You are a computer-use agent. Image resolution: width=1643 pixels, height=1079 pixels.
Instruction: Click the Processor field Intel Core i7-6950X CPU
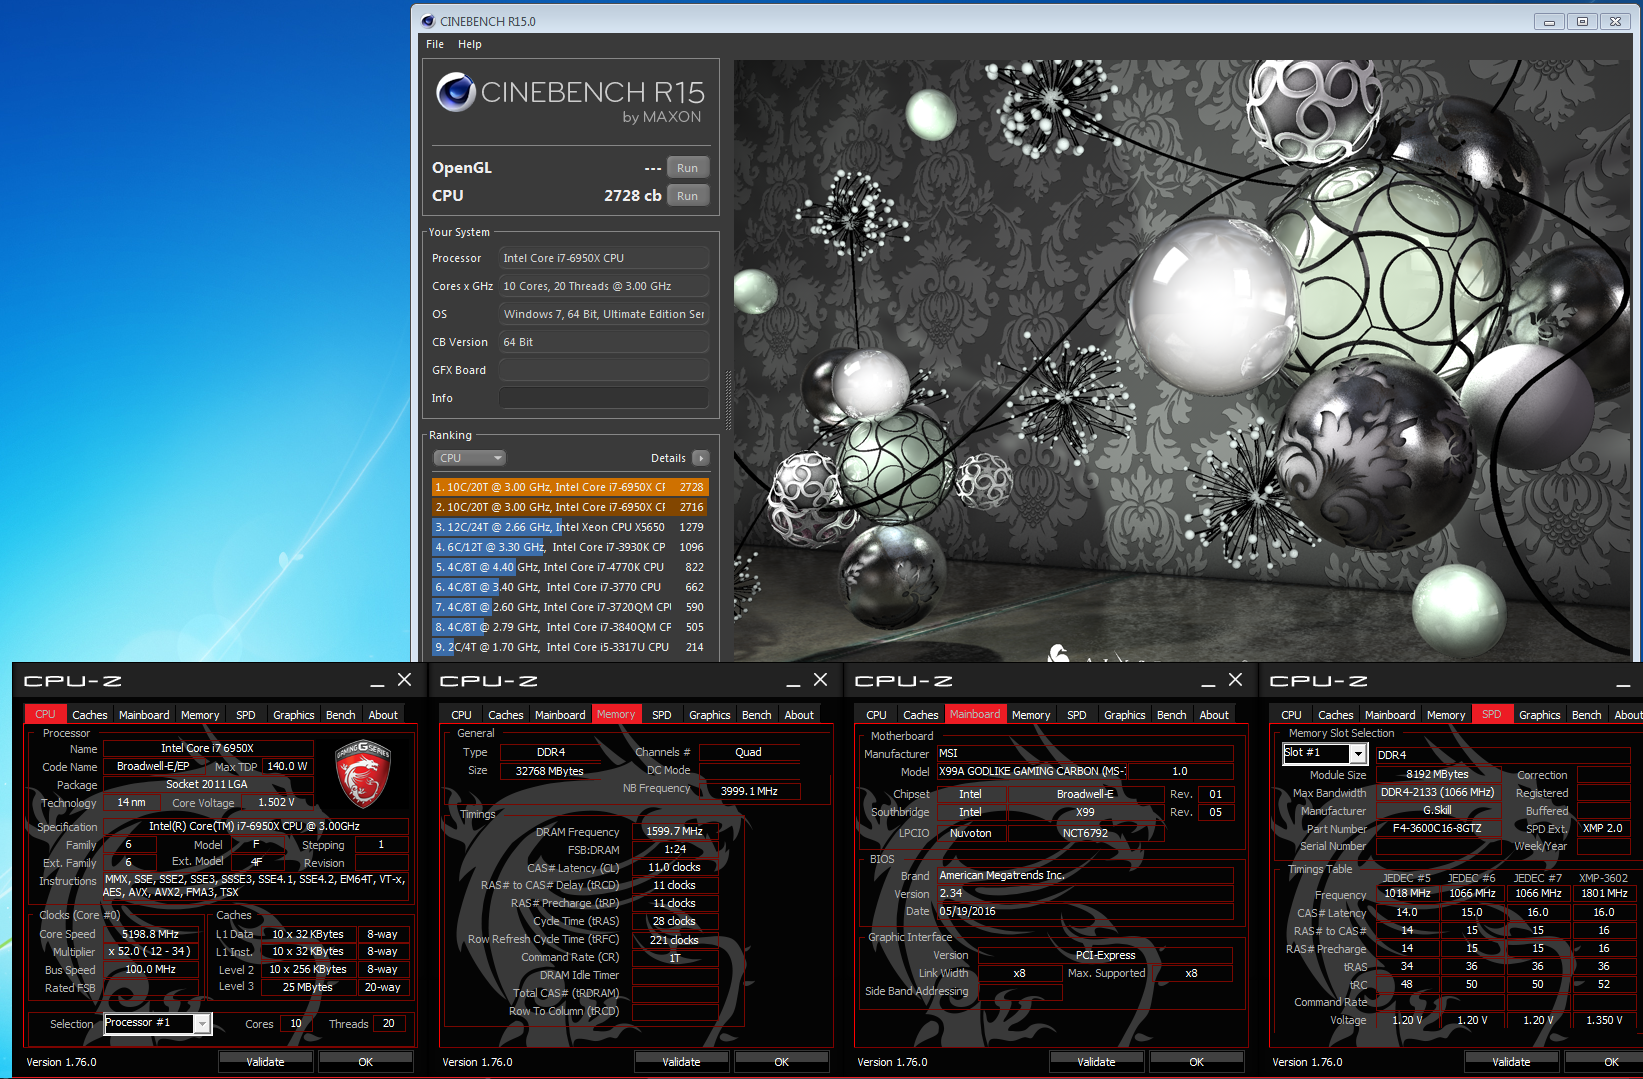click(x=604, y=258)
